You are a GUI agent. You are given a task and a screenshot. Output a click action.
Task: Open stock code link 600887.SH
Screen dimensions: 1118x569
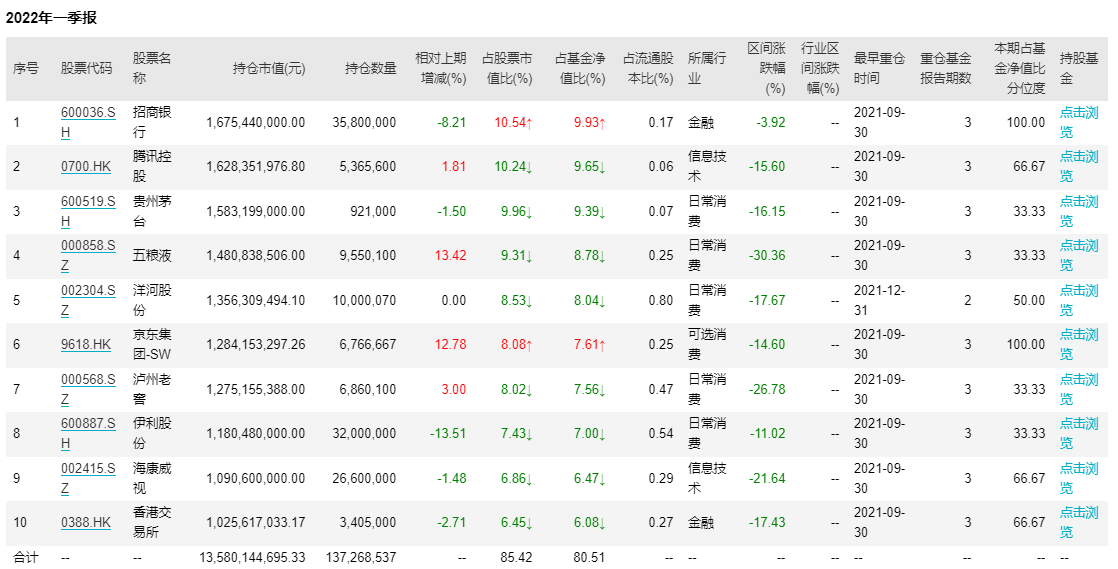pos(88,434)
